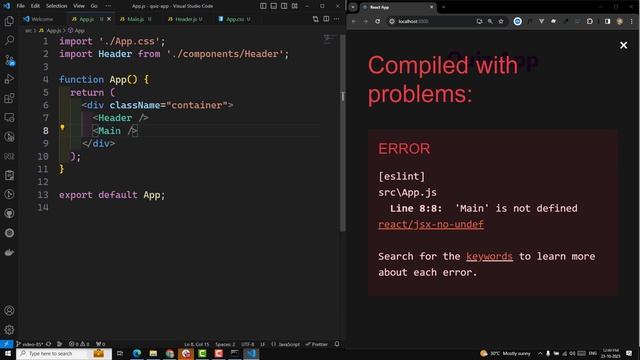This screenshot has width=640, height=360.
Task: Open the Run and Debug view
Action: tap(9, 79)
